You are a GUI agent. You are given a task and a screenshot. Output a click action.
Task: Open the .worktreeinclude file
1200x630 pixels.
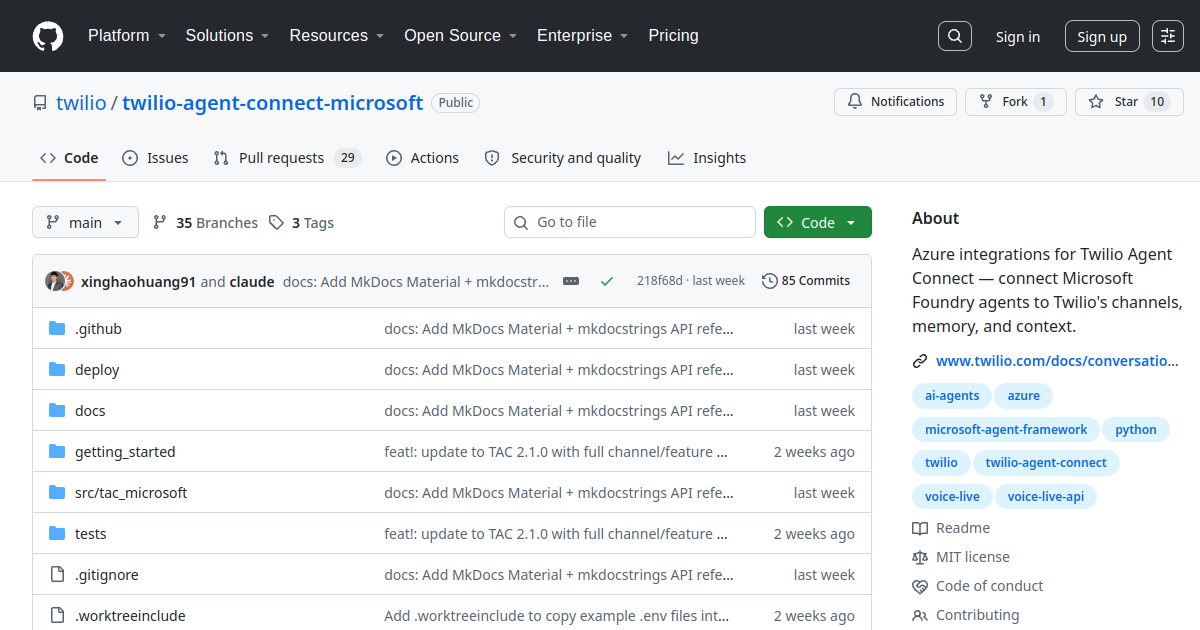pos(130,616)
